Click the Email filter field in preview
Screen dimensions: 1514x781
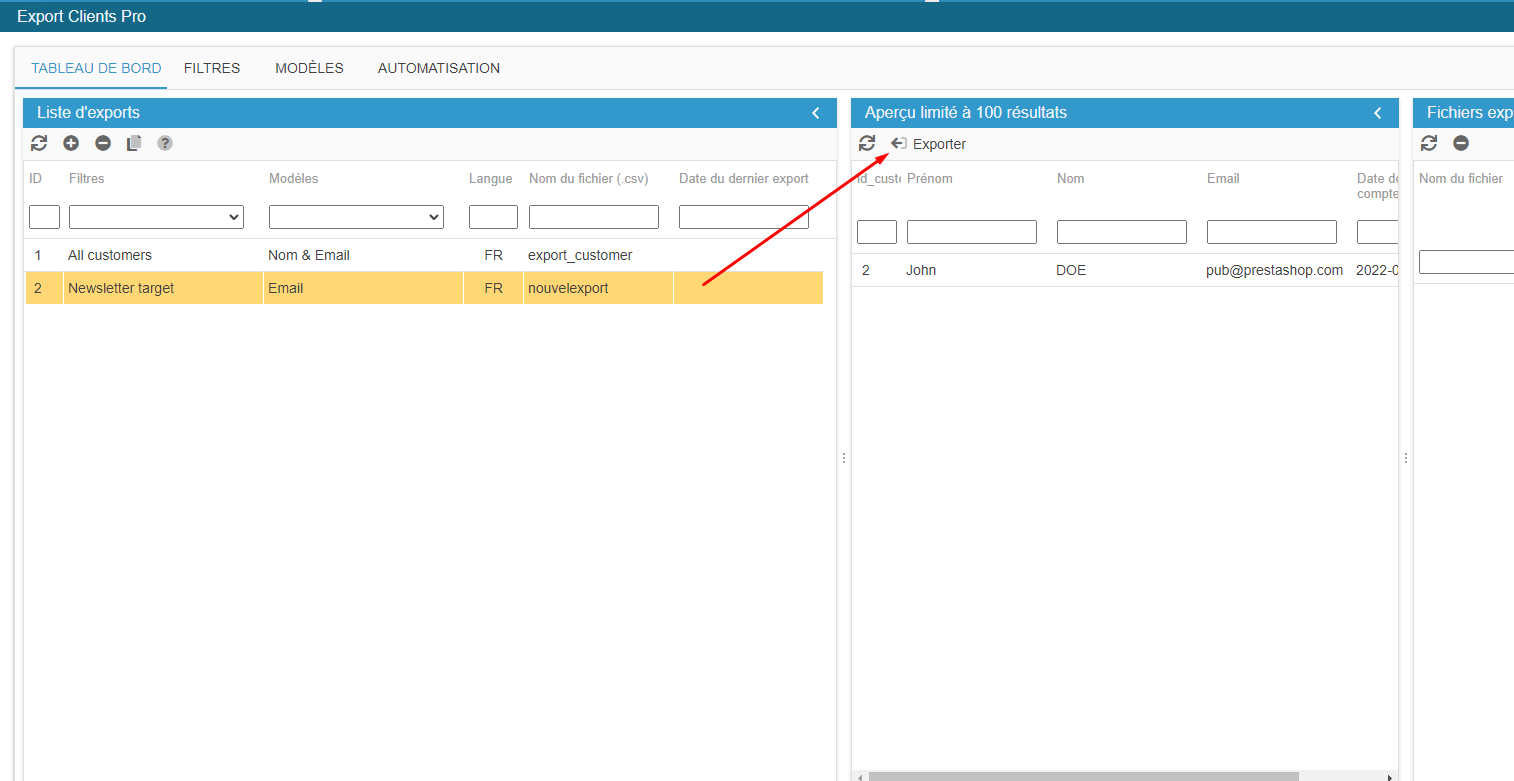1272,232
